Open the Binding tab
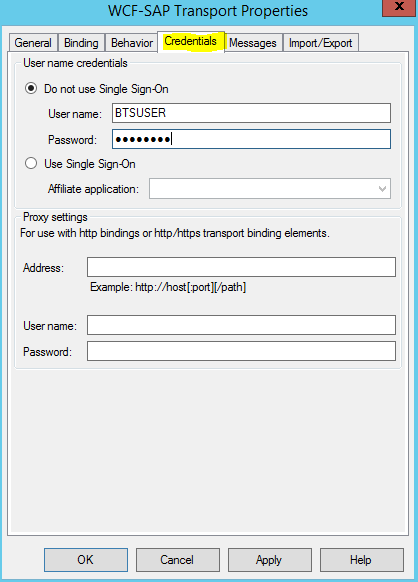Image resolution: width=418 pixels, height=582 pixels. tap(81, 43)
